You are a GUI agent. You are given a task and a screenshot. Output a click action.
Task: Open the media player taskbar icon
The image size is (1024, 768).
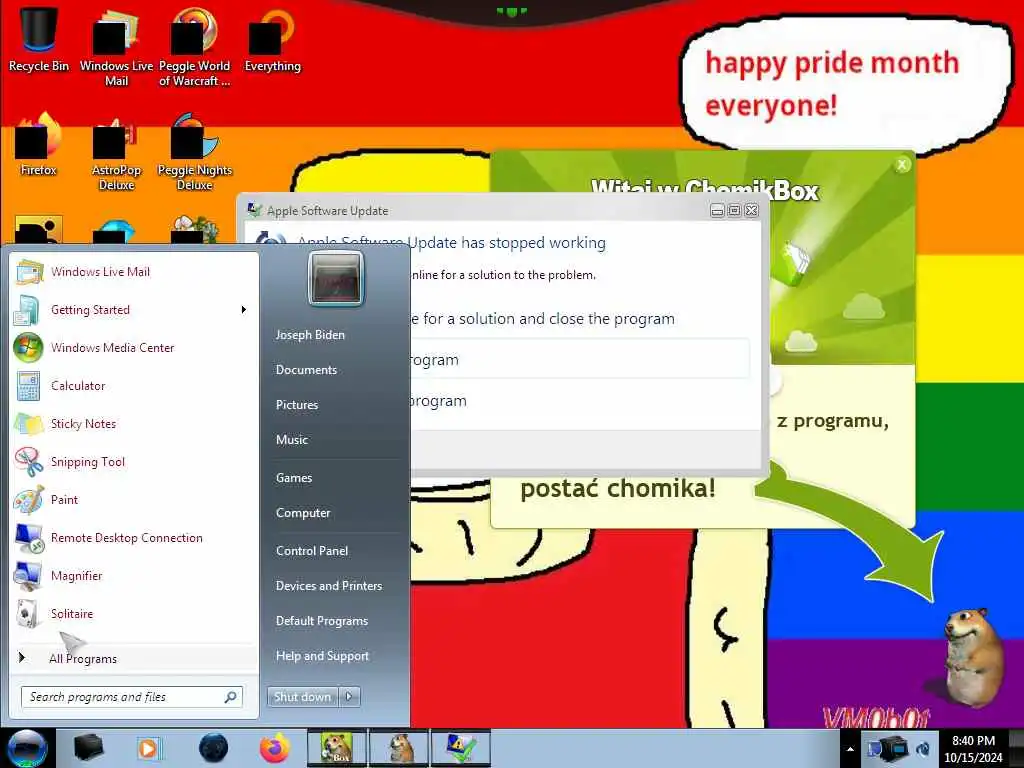[150, 748]
